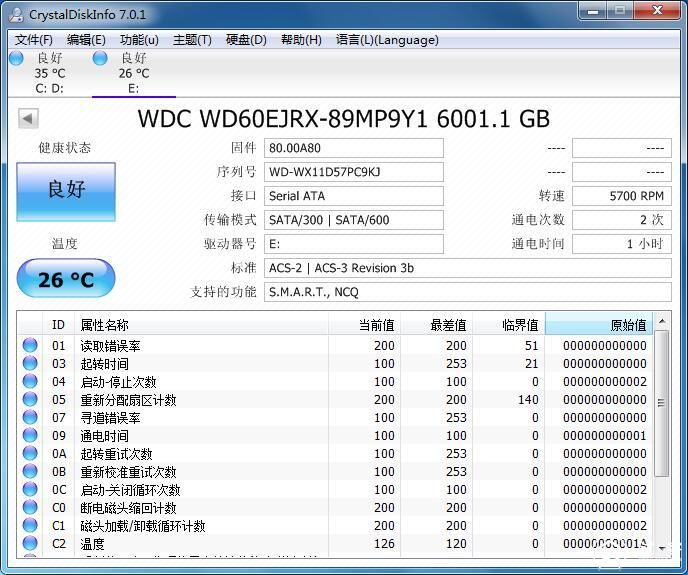
Task: Click the 良好 health status button
Action: tap(66, 191)
